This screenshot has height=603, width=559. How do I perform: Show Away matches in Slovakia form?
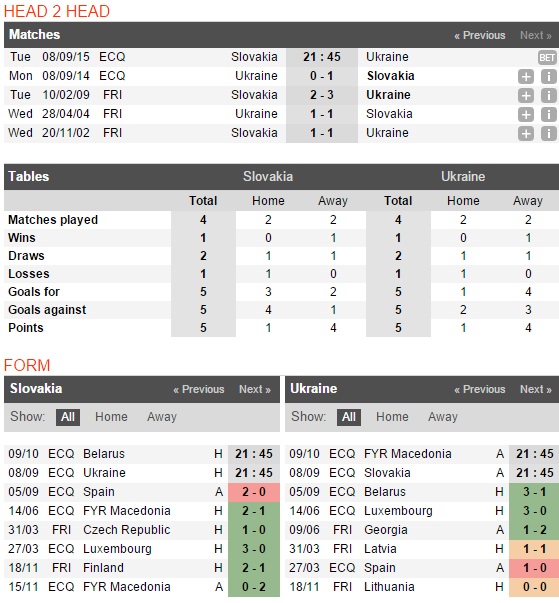(162, 417)
